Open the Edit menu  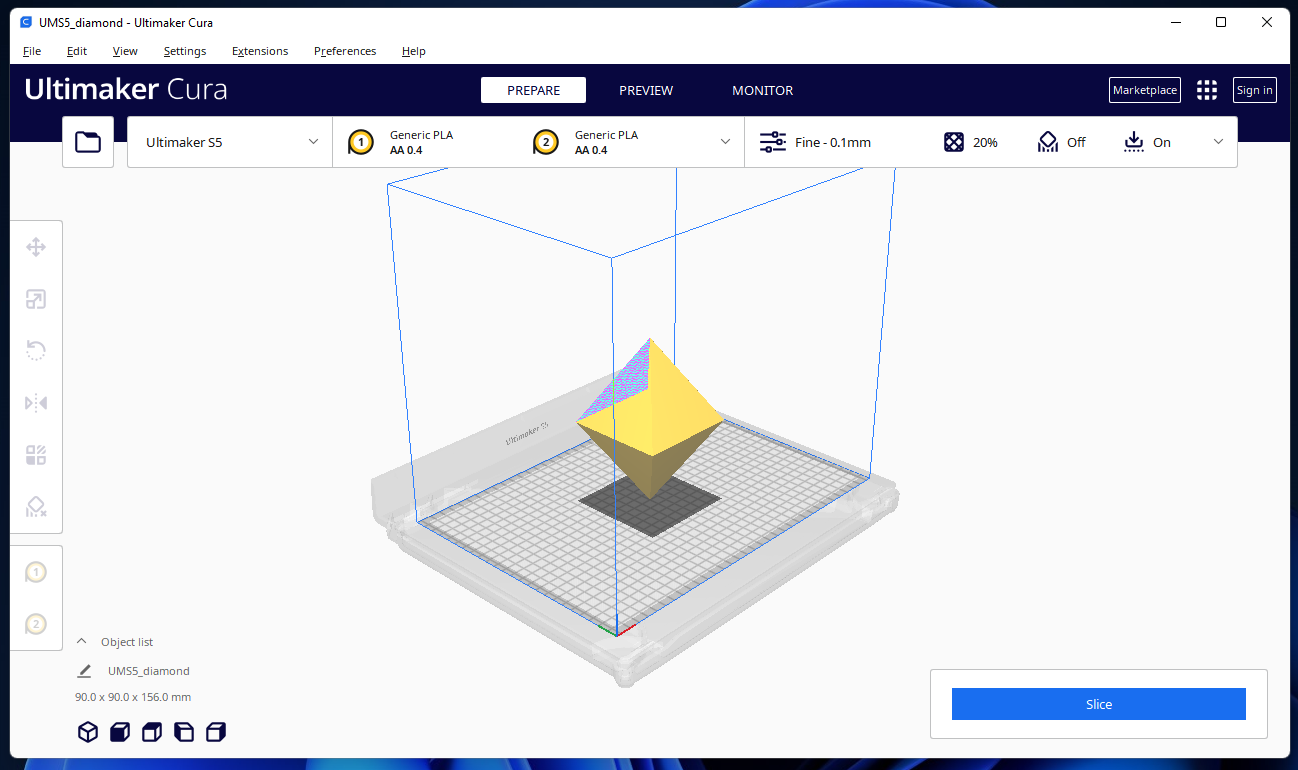coord(77,51)
